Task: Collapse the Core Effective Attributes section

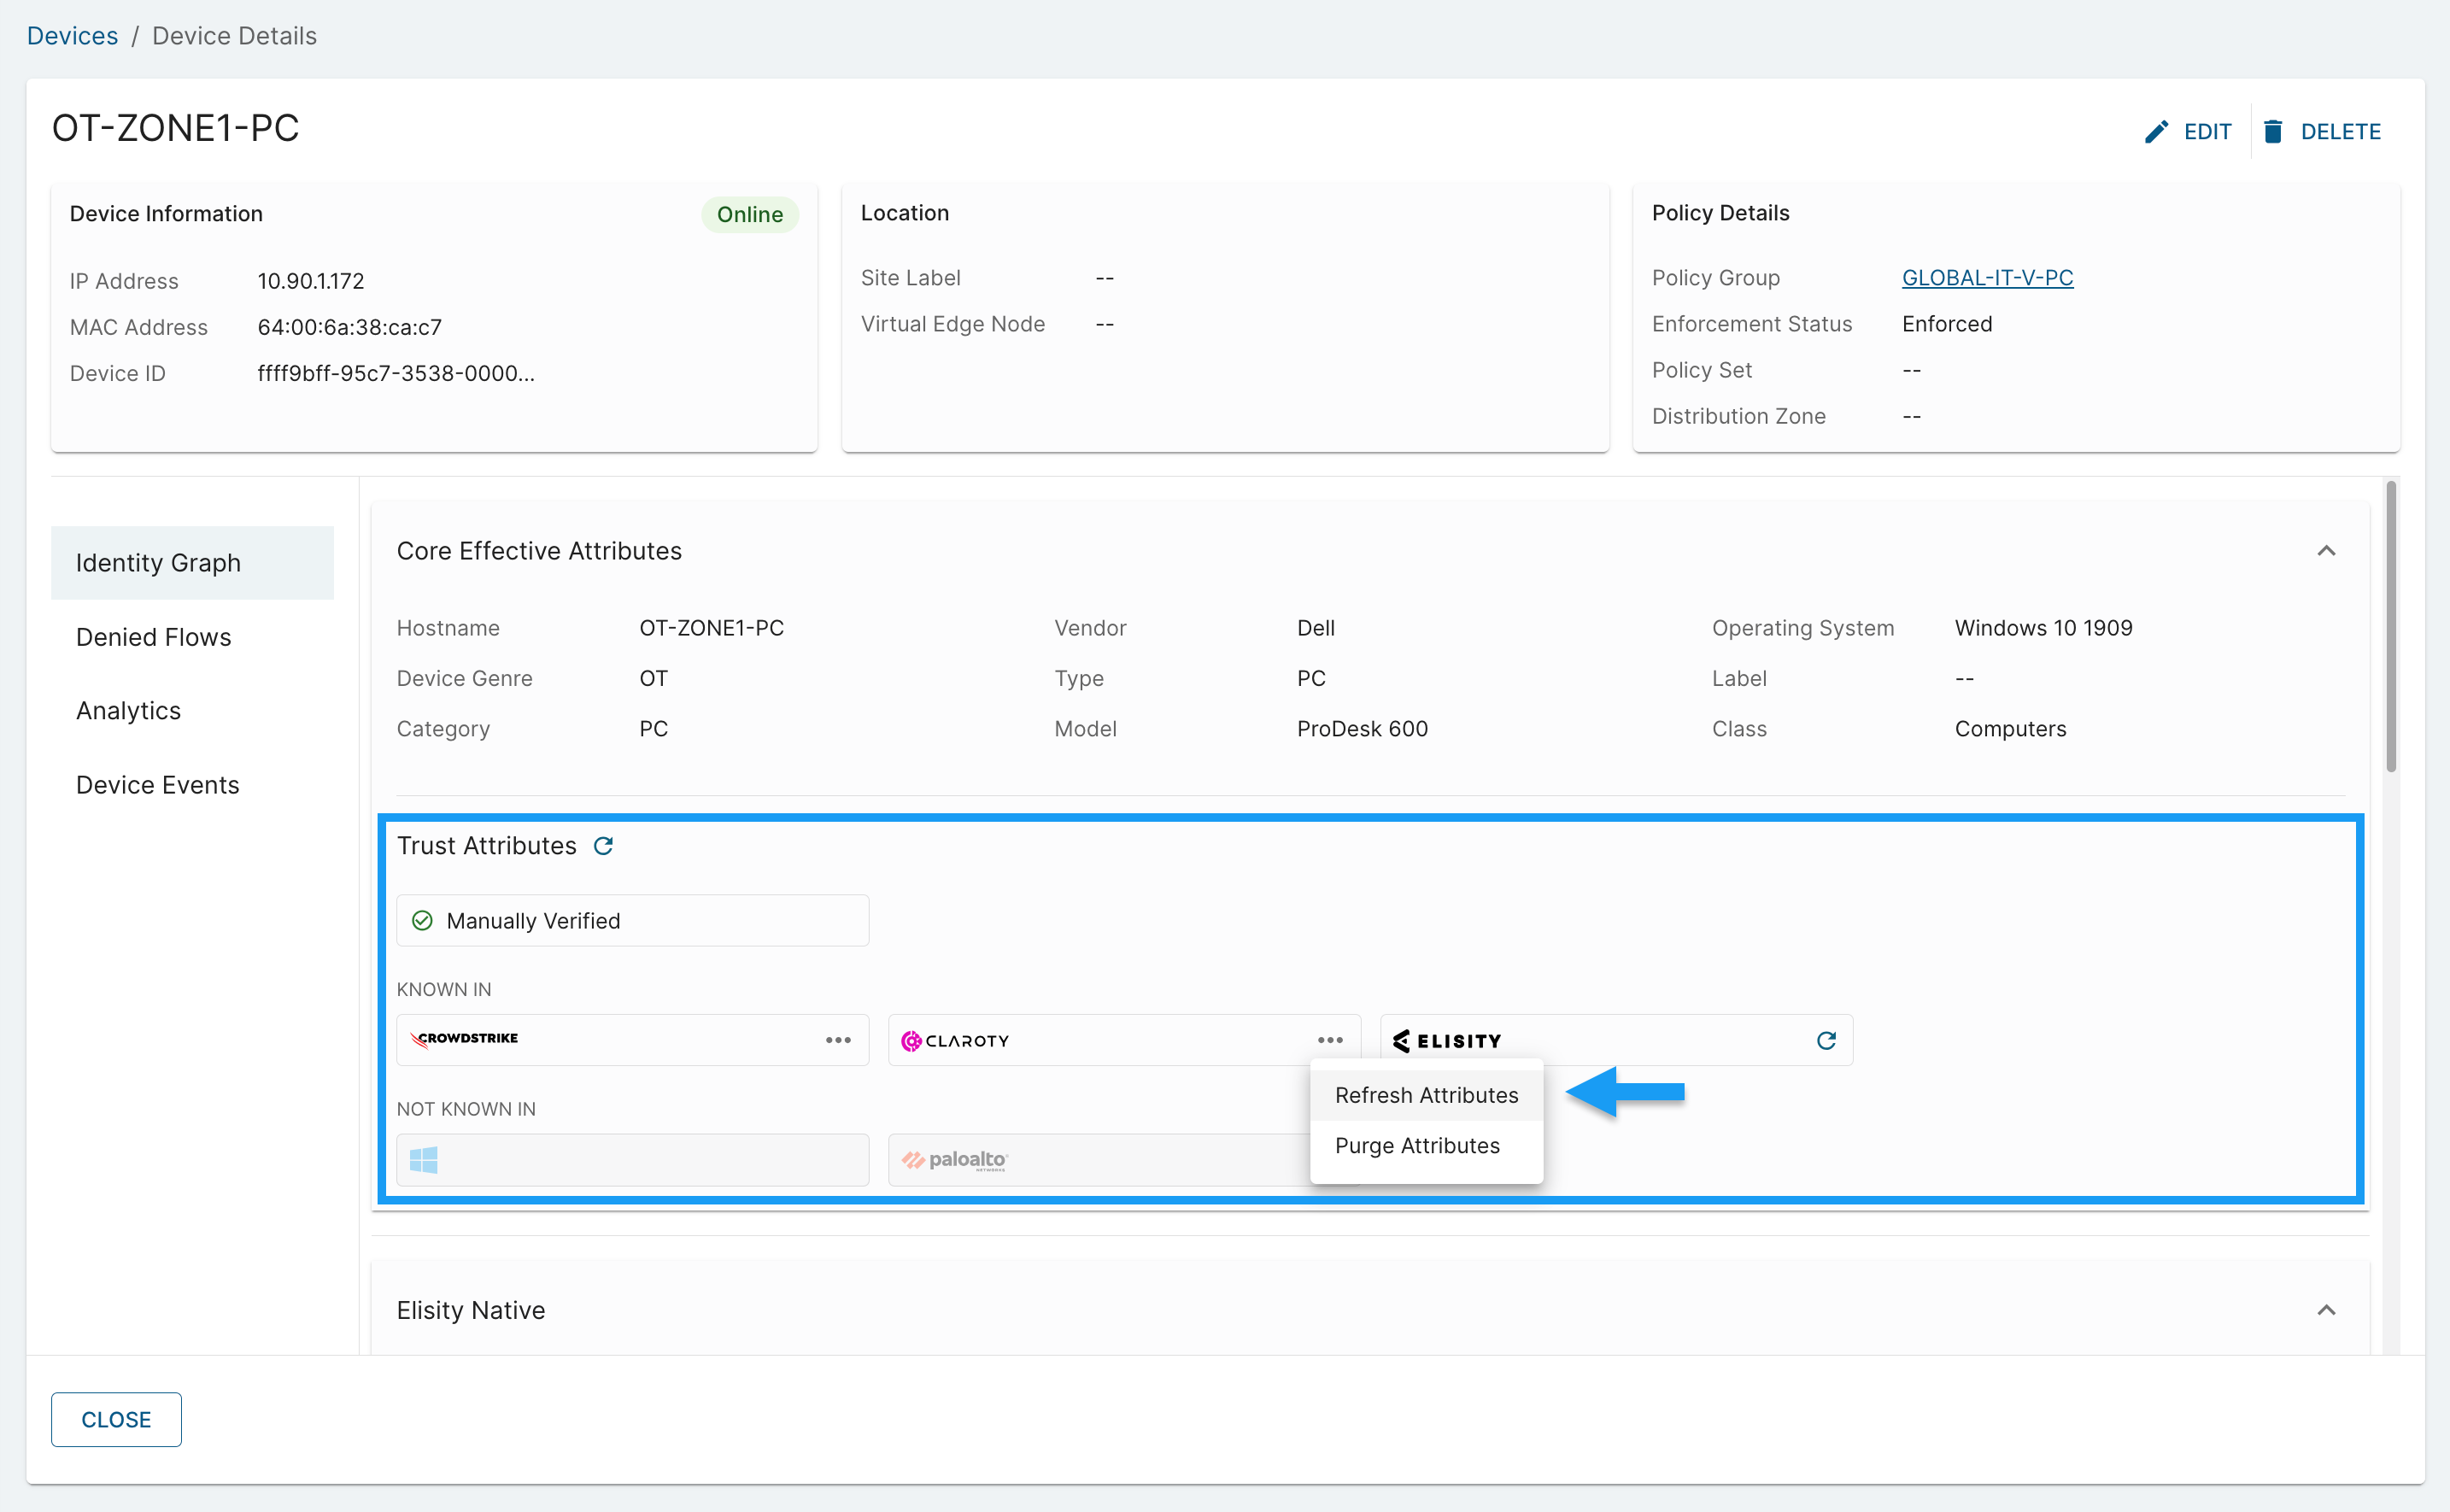Action: [x=2326, y=551]
